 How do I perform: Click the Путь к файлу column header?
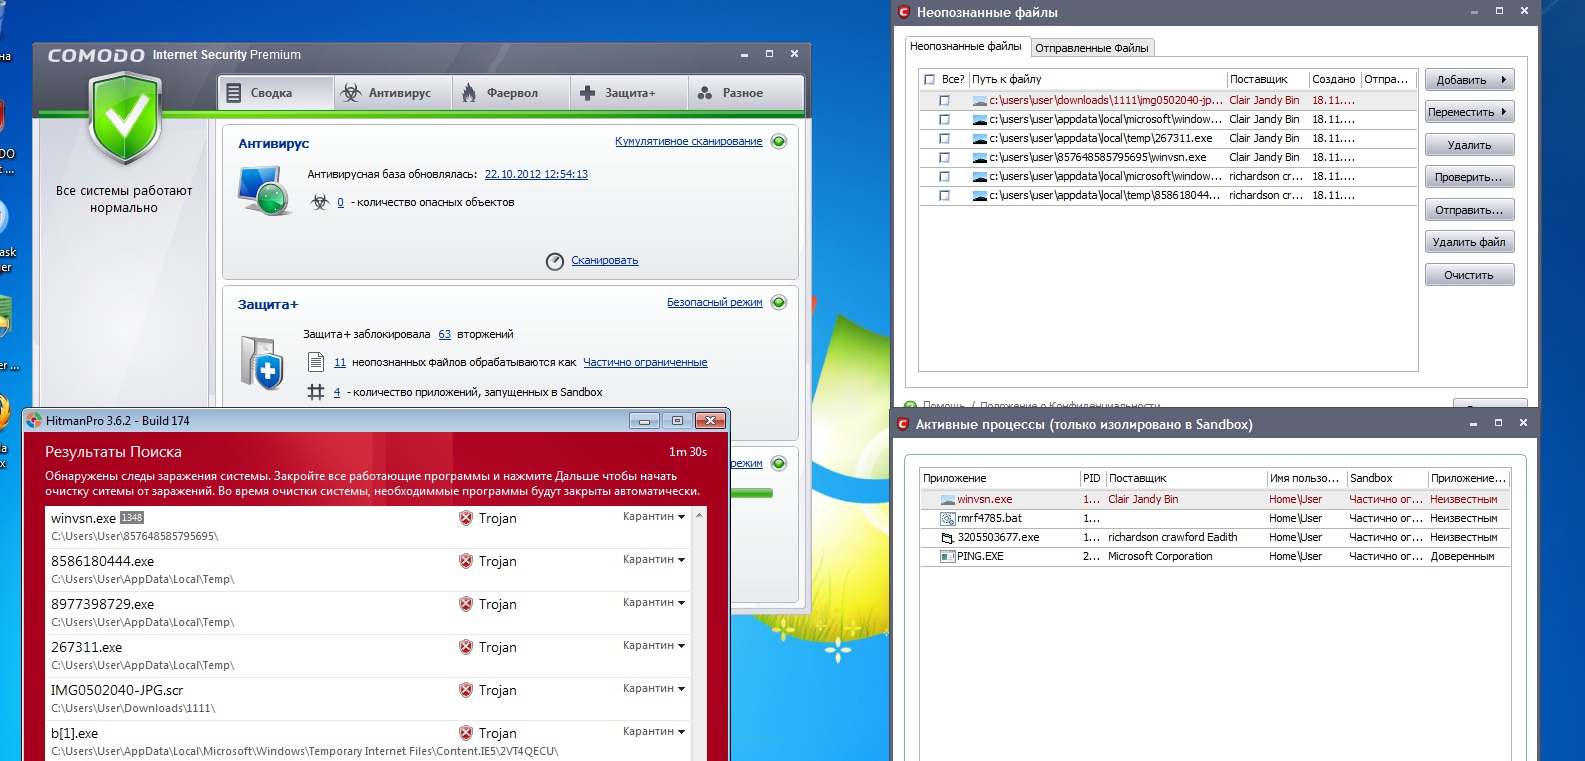1097,79
